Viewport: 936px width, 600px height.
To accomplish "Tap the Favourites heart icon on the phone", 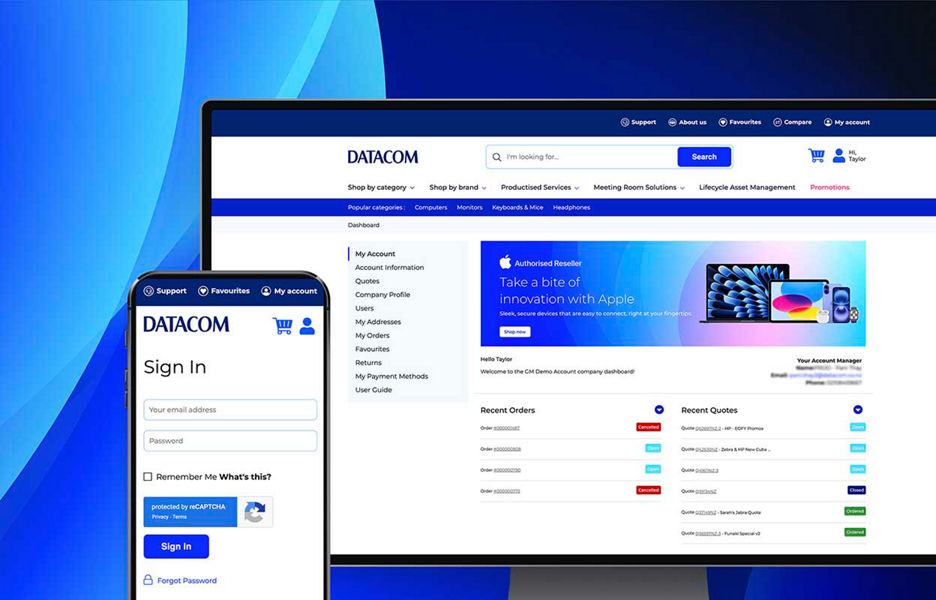I will click(x=203, y=291).
